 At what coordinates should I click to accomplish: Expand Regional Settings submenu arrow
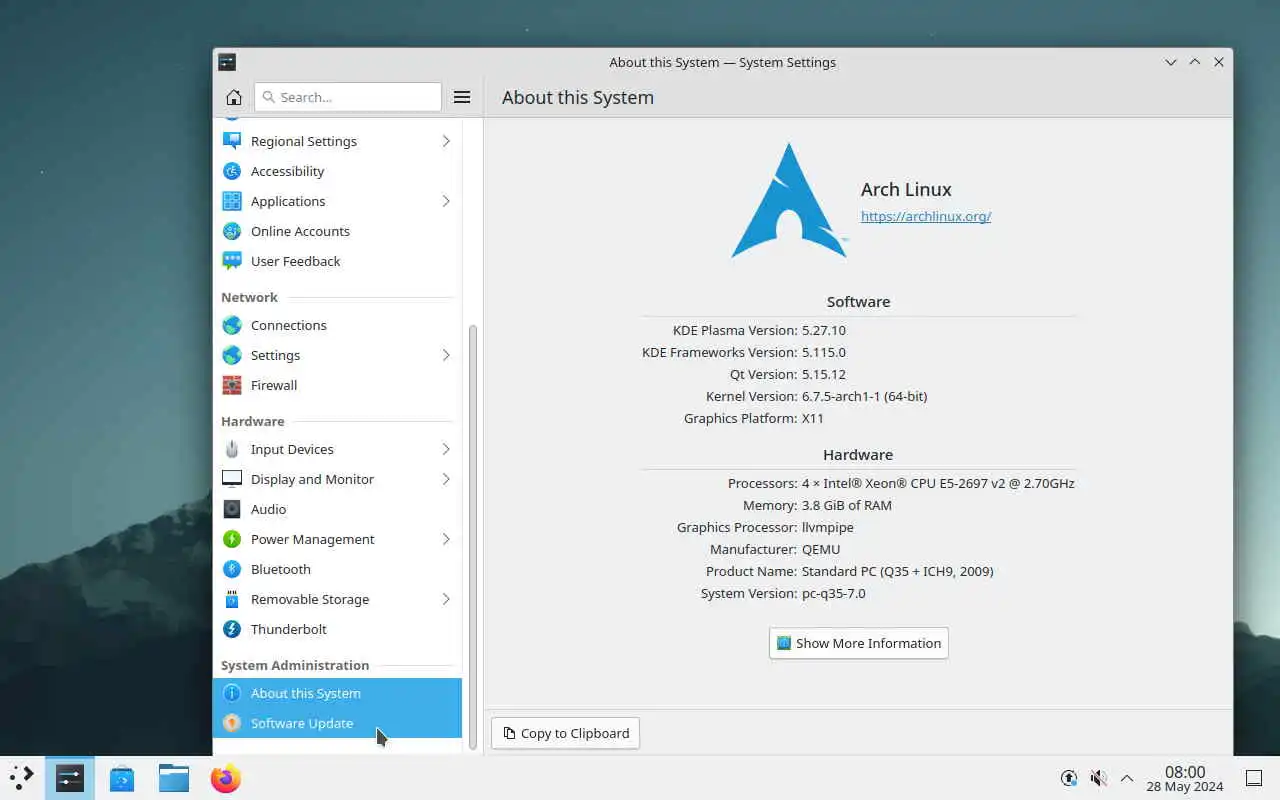pyautogui.click(x=446, y=141)
